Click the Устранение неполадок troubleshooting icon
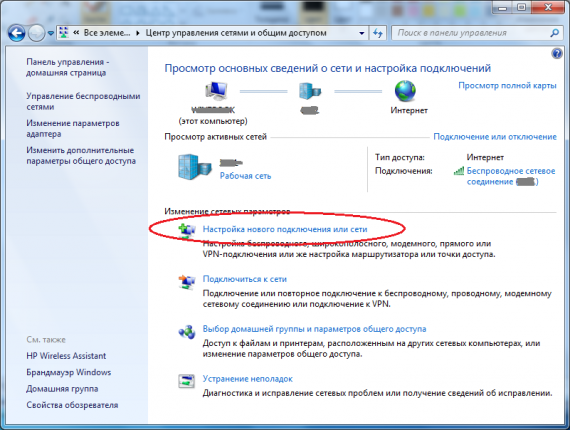Screen dimensions: 570x430 coord(186,381)
